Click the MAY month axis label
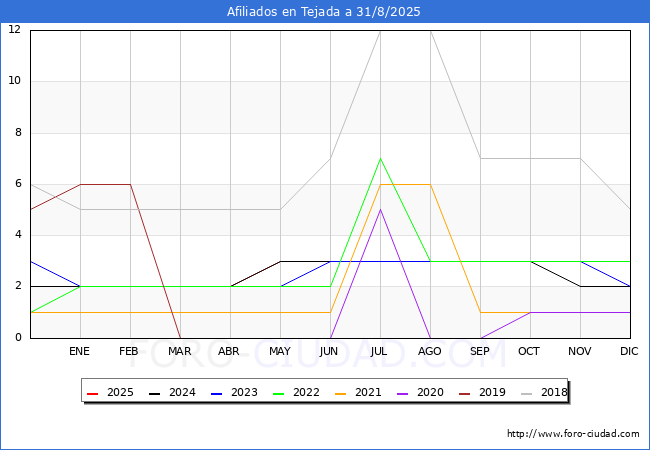 (280, 351)
